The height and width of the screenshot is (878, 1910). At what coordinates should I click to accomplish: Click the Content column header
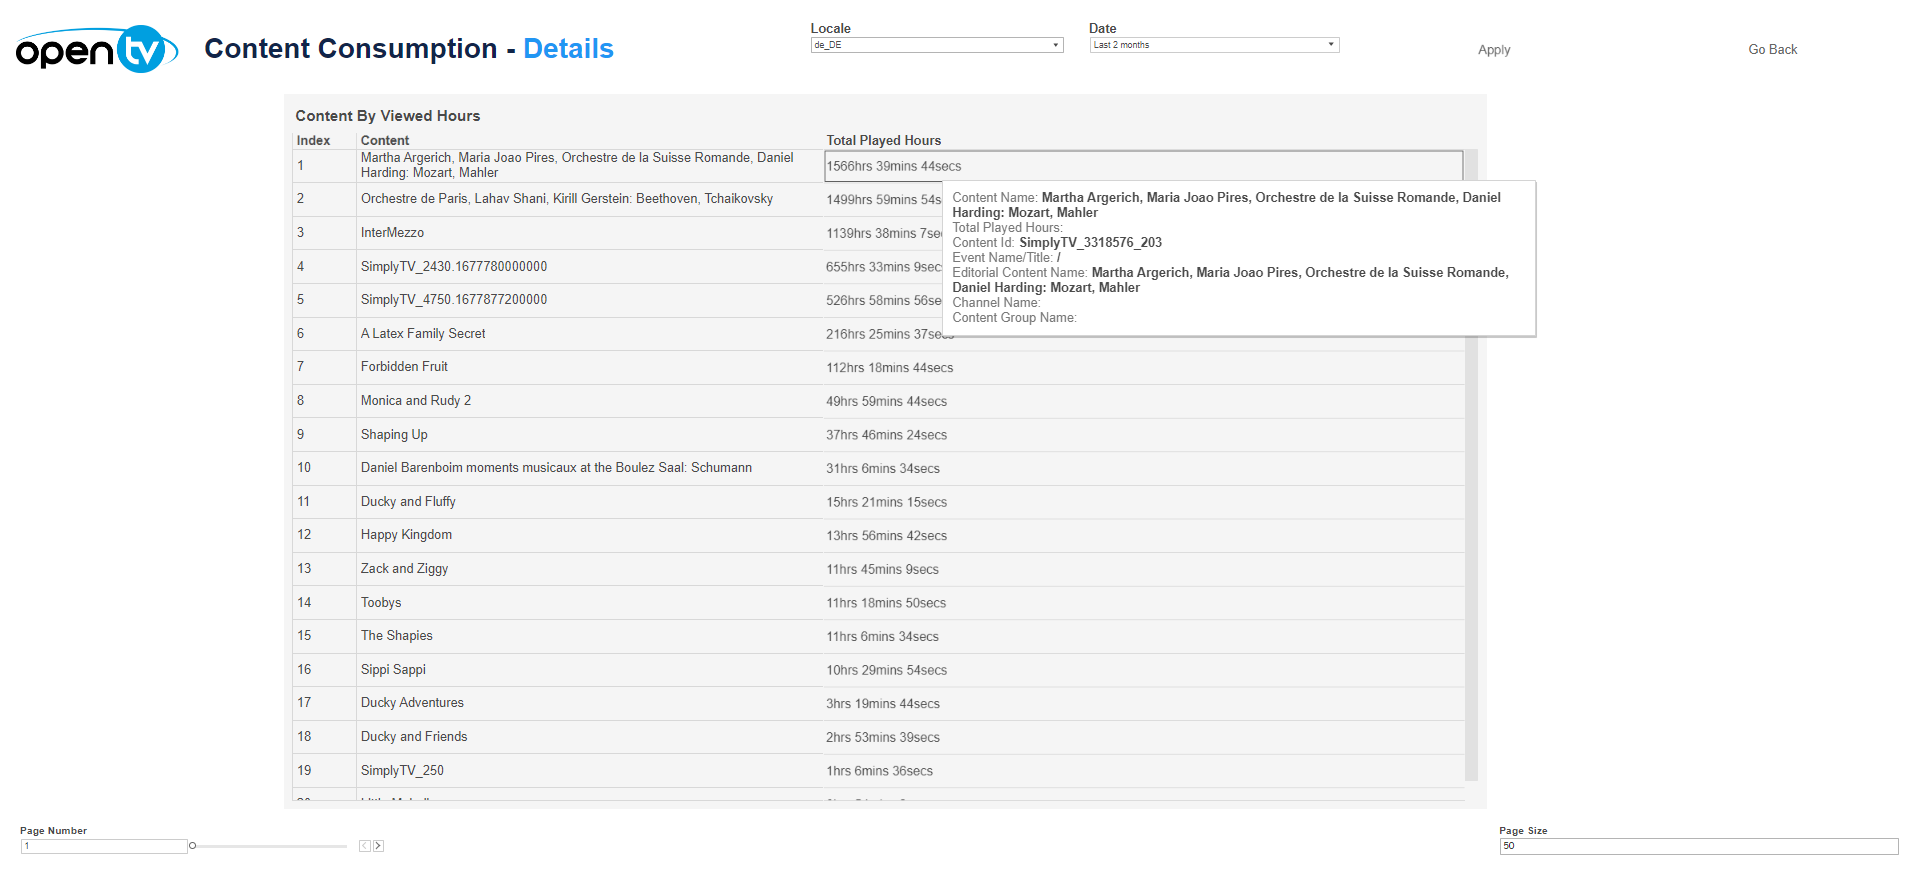[385, 141]
